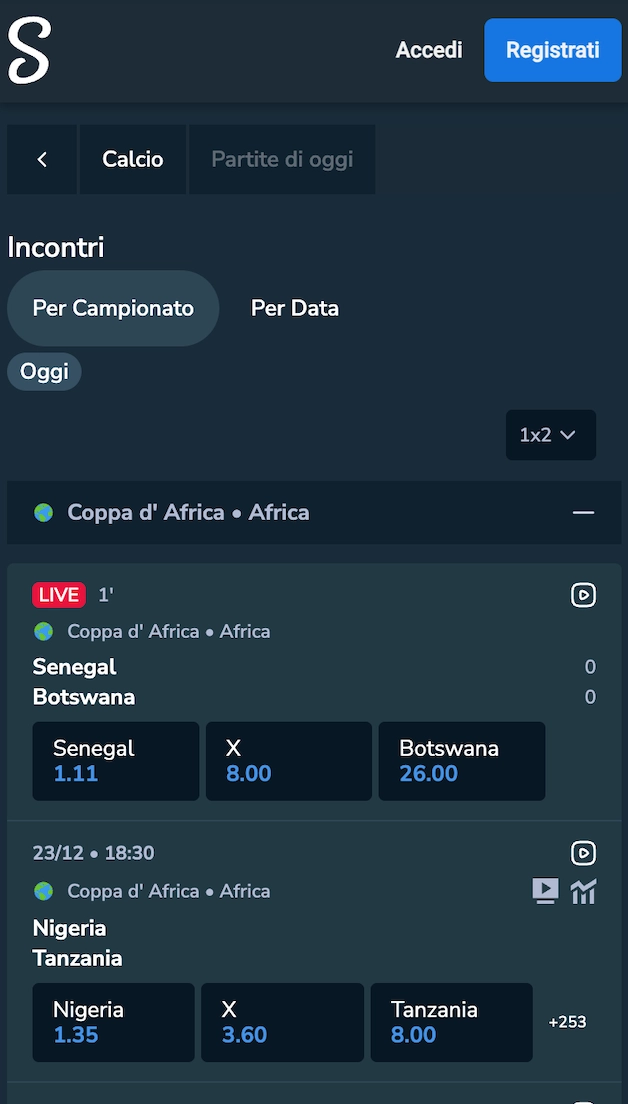This screenshot has height=1104, width=628.
Task: Open the video player icon for Nigeria-Tanzania
Action: [x=584, y=853]
